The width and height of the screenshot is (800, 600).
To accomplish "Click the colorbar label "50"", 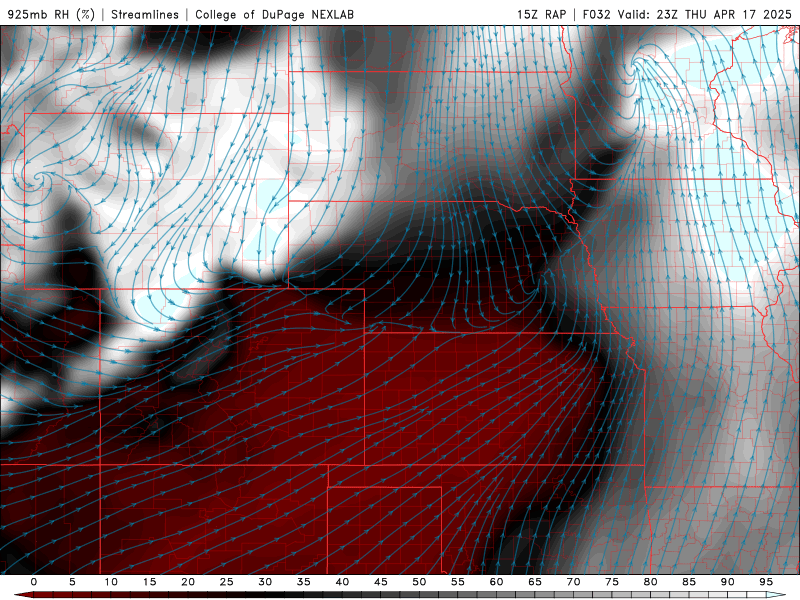I will tap(419, 582).
